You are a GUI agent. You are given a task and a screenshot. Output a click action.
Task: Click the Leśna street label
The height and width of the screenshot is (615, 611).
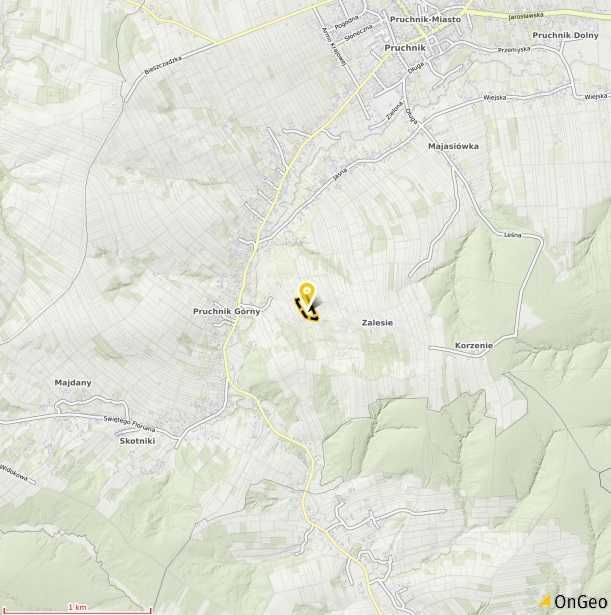coord(513,235)
